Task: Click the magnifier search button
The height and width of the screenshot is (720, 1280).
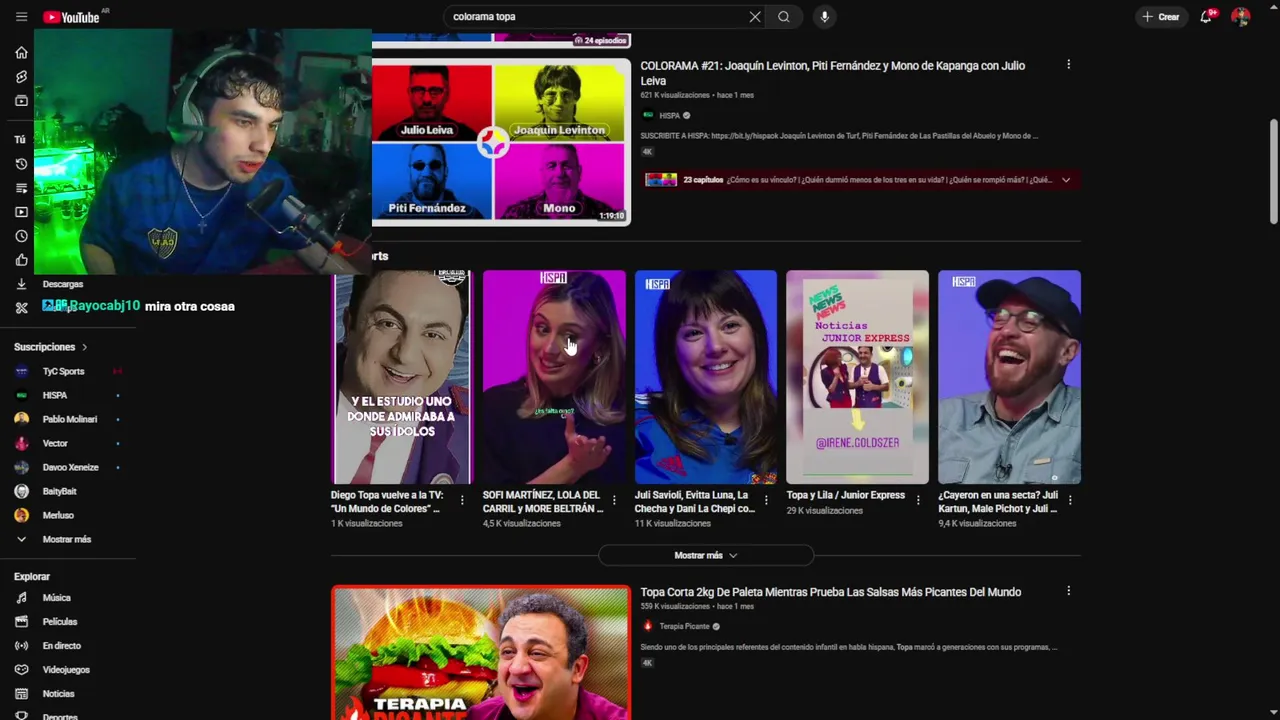Action: coord(784,17)
